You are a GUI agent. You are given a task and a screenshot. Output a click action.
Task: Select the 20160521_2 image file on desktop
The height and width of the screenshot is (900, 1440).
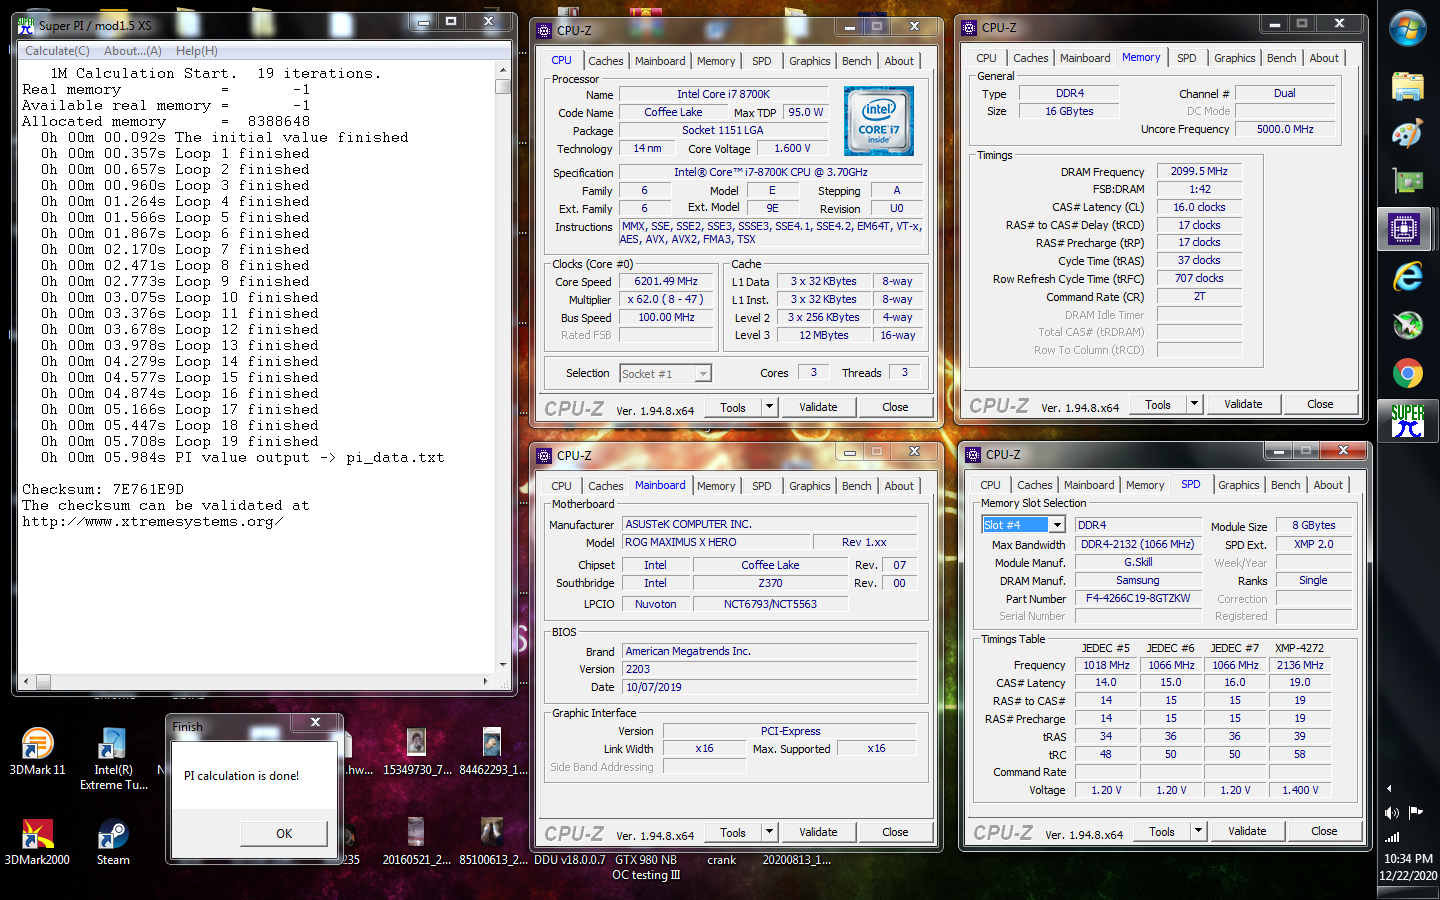pos(417,841)
